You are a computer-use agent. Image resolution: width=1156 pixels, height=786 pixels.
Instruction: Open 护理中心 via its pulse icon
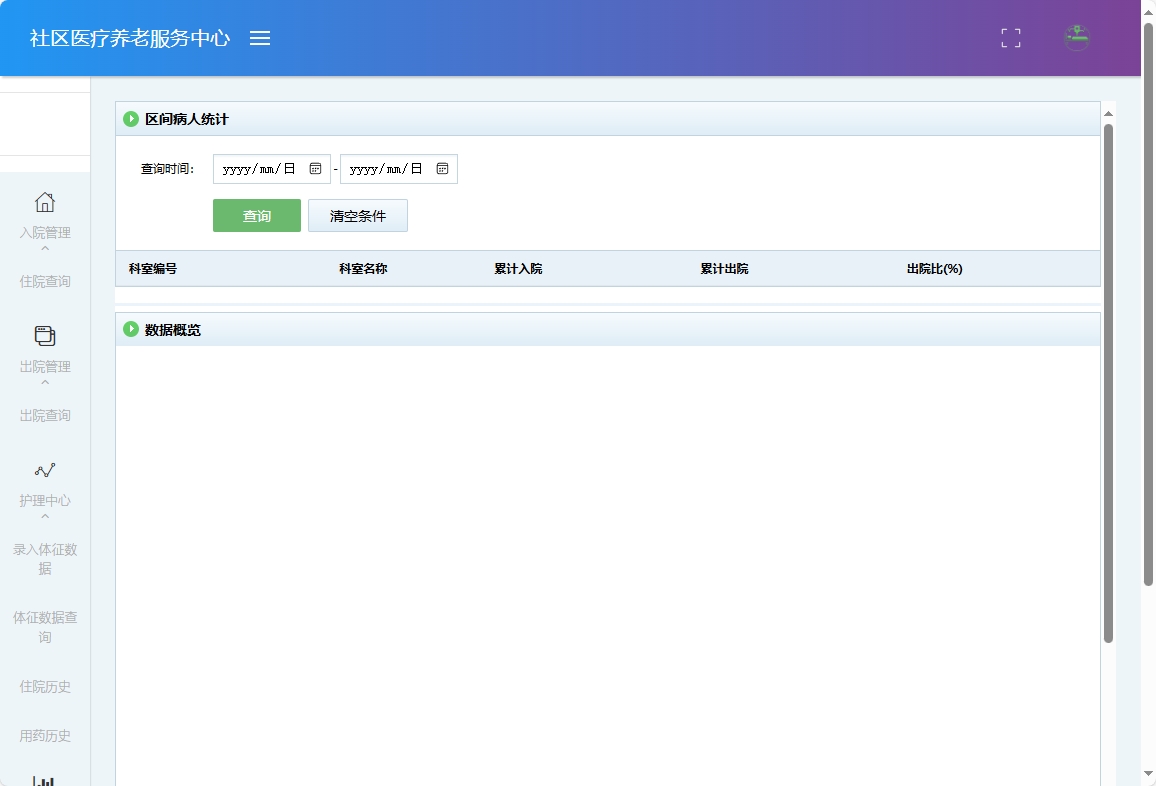(44, 470)
